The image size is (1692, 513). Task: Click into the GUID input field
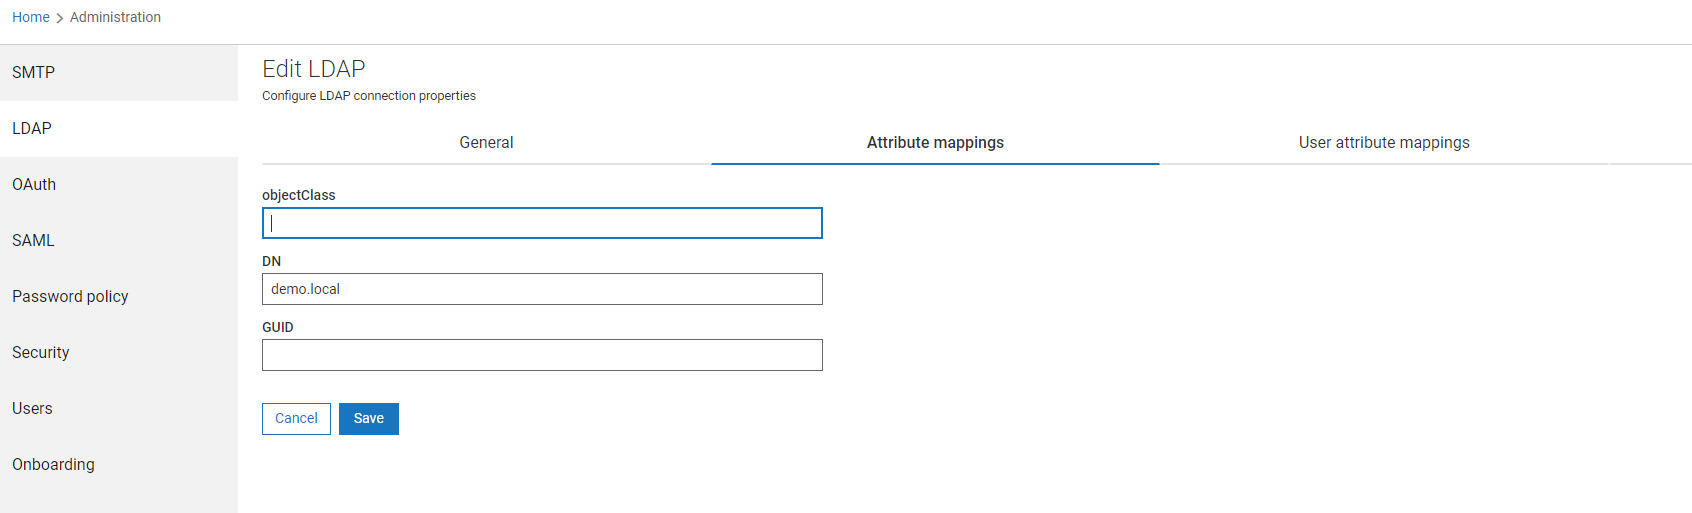pos(542,355)
